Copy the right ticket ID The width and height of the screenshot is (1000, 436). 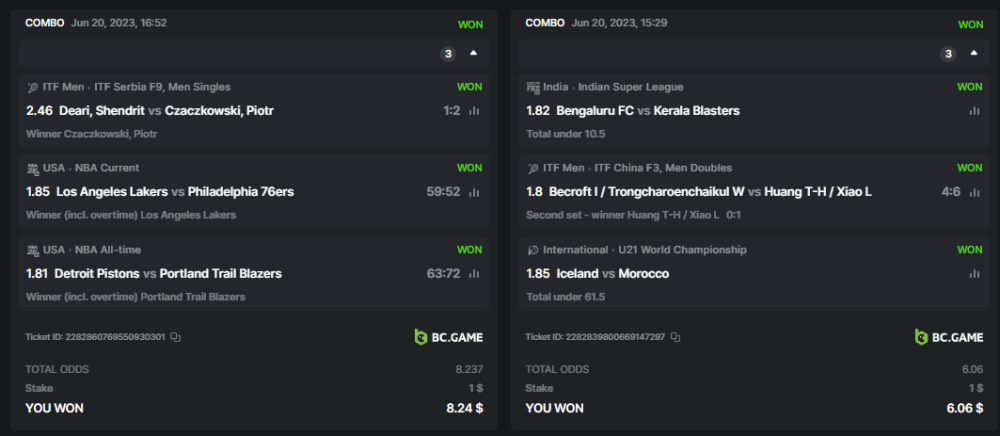(675, 338)
